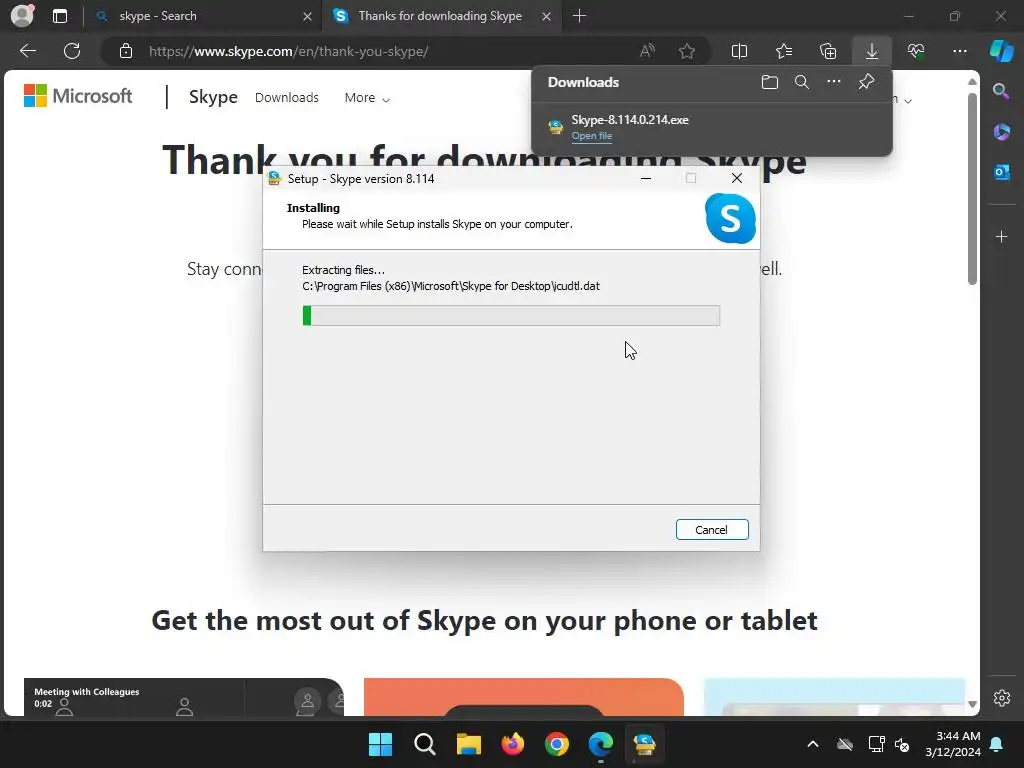Open the Edge profile avatar
This screenshot has width=1024, height=768.
[22, 16]
